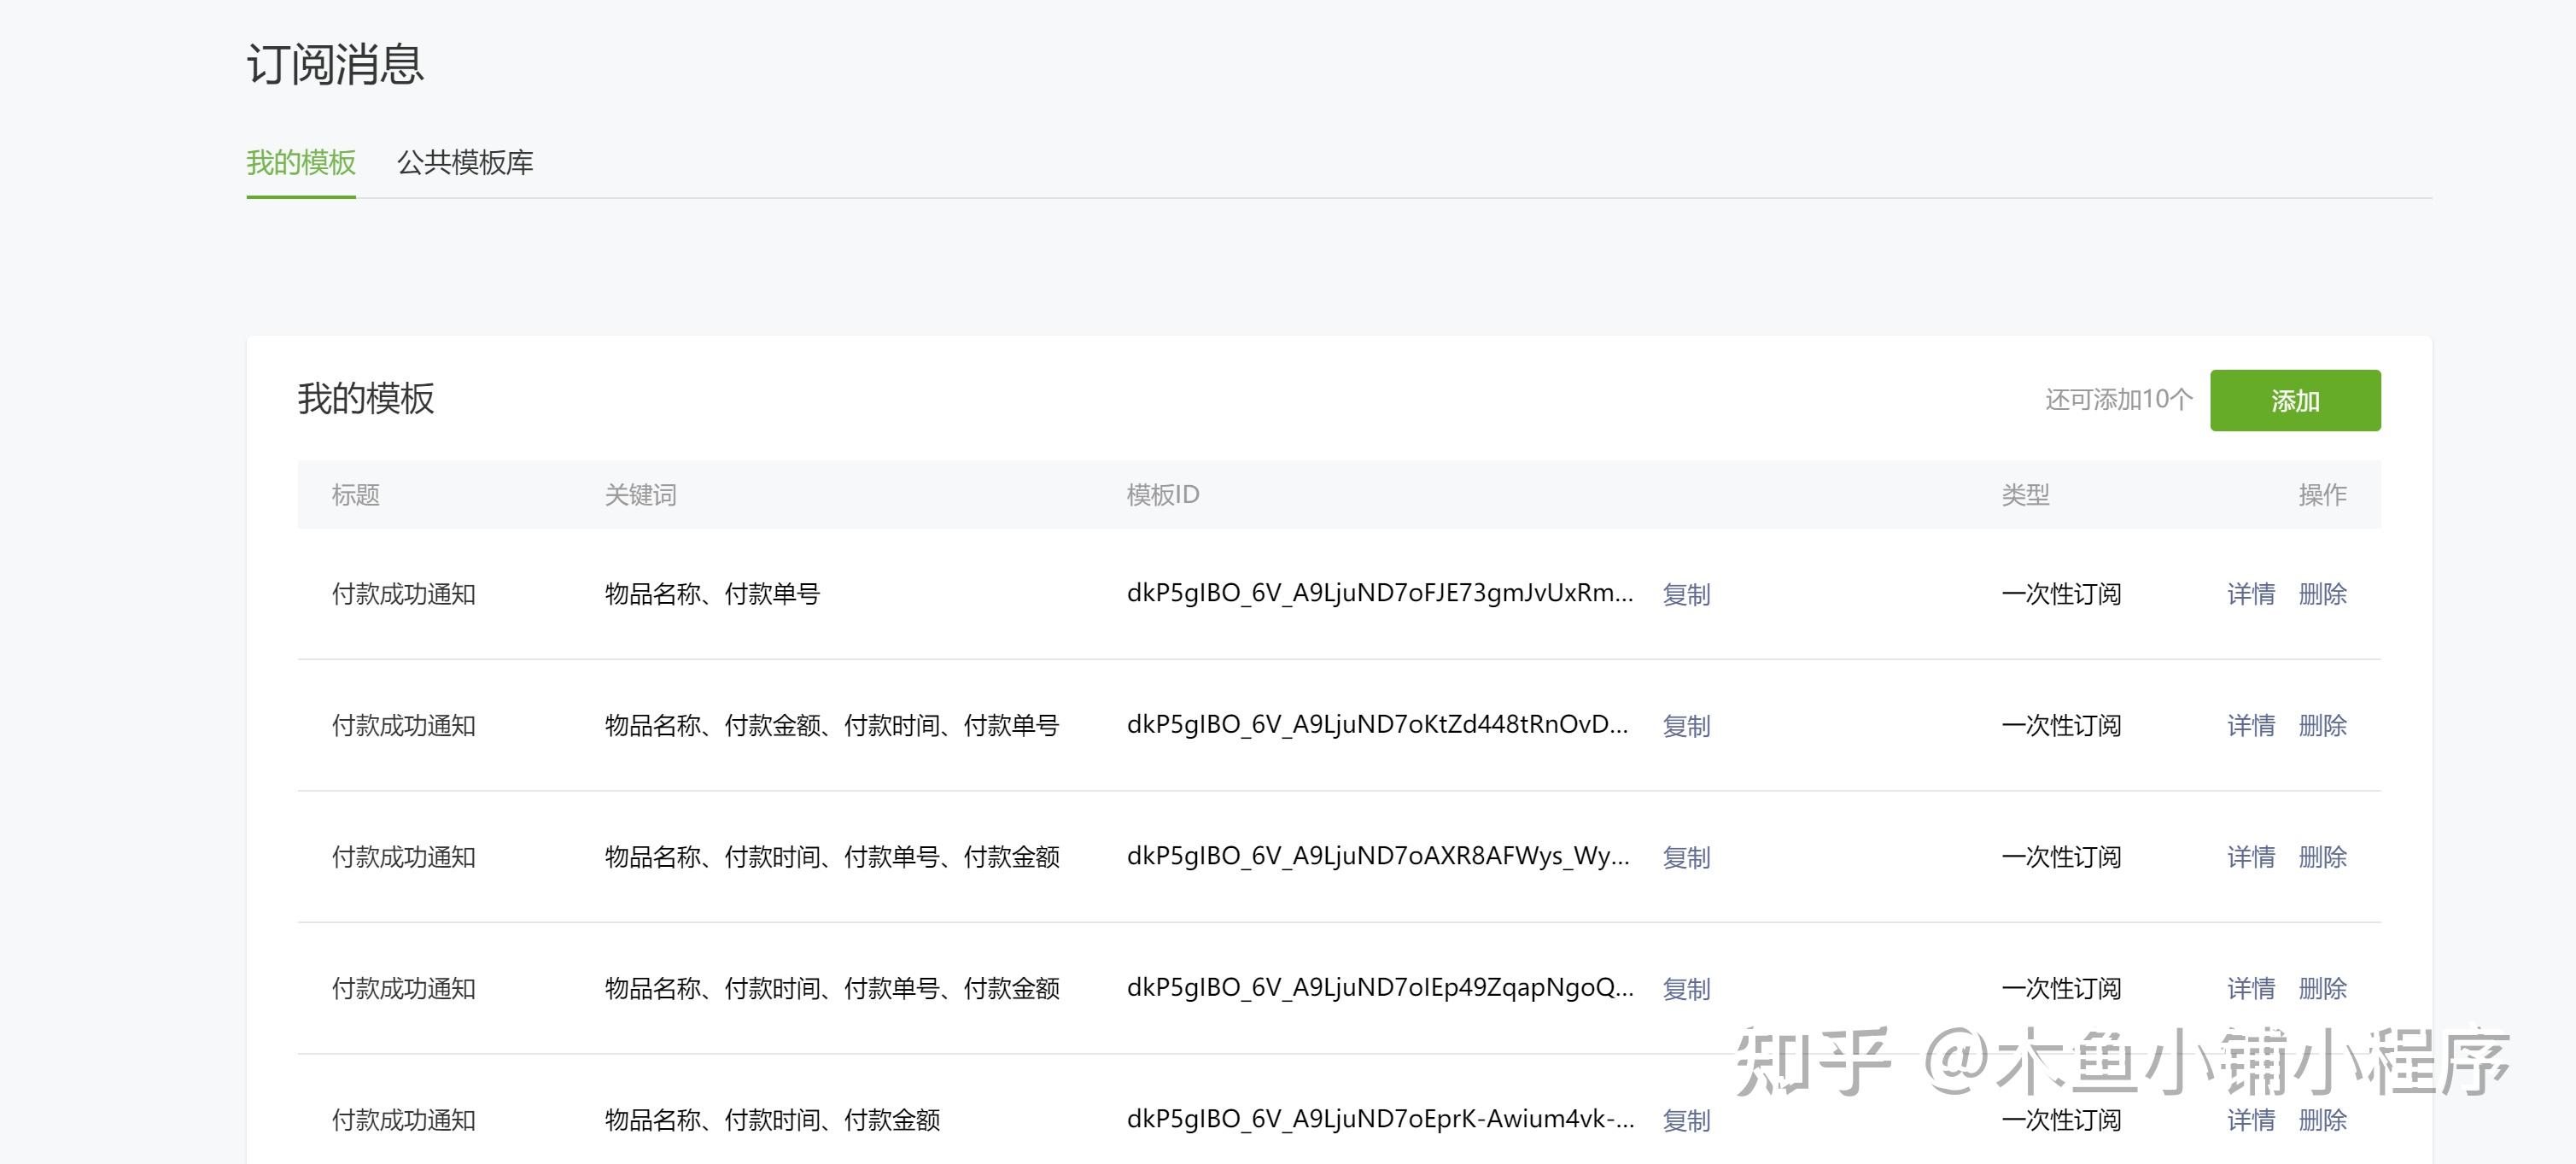
Task: Remove the fourth template via 删除
Action: (2322, 989)
